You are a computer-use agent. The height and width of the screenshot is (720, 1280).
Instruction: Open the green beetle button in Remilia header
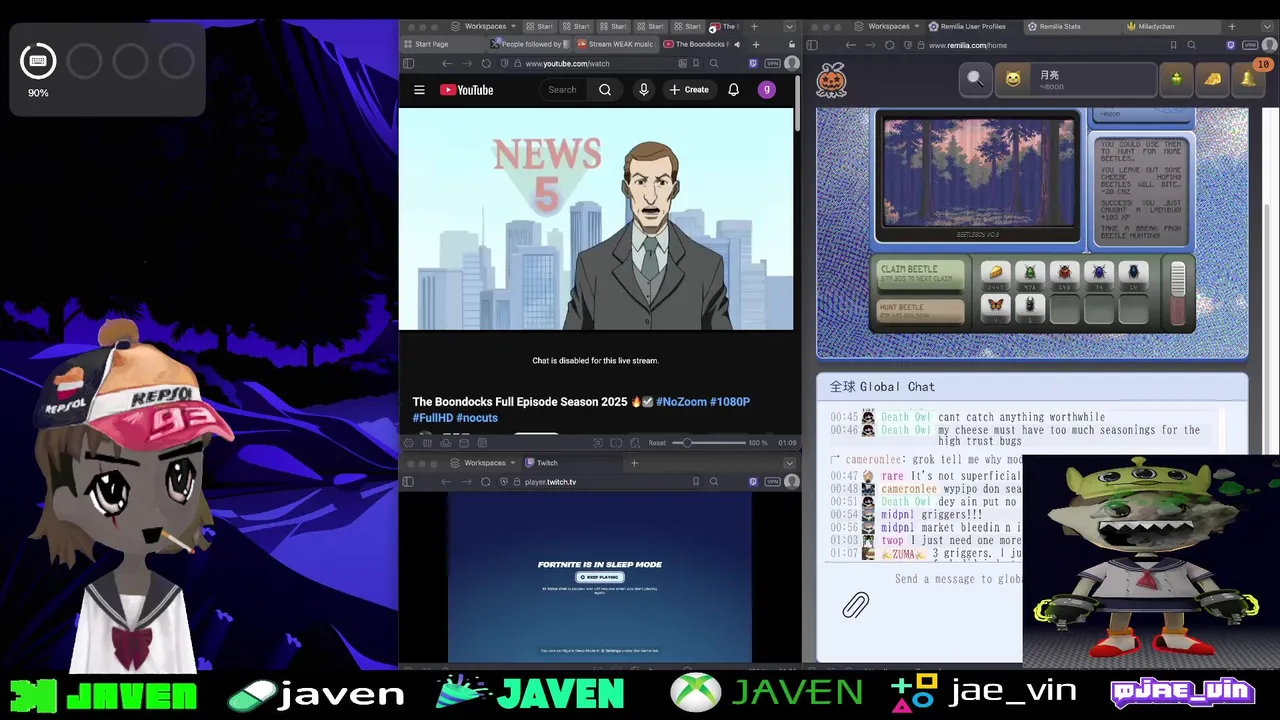click(x=1176, y=79)
